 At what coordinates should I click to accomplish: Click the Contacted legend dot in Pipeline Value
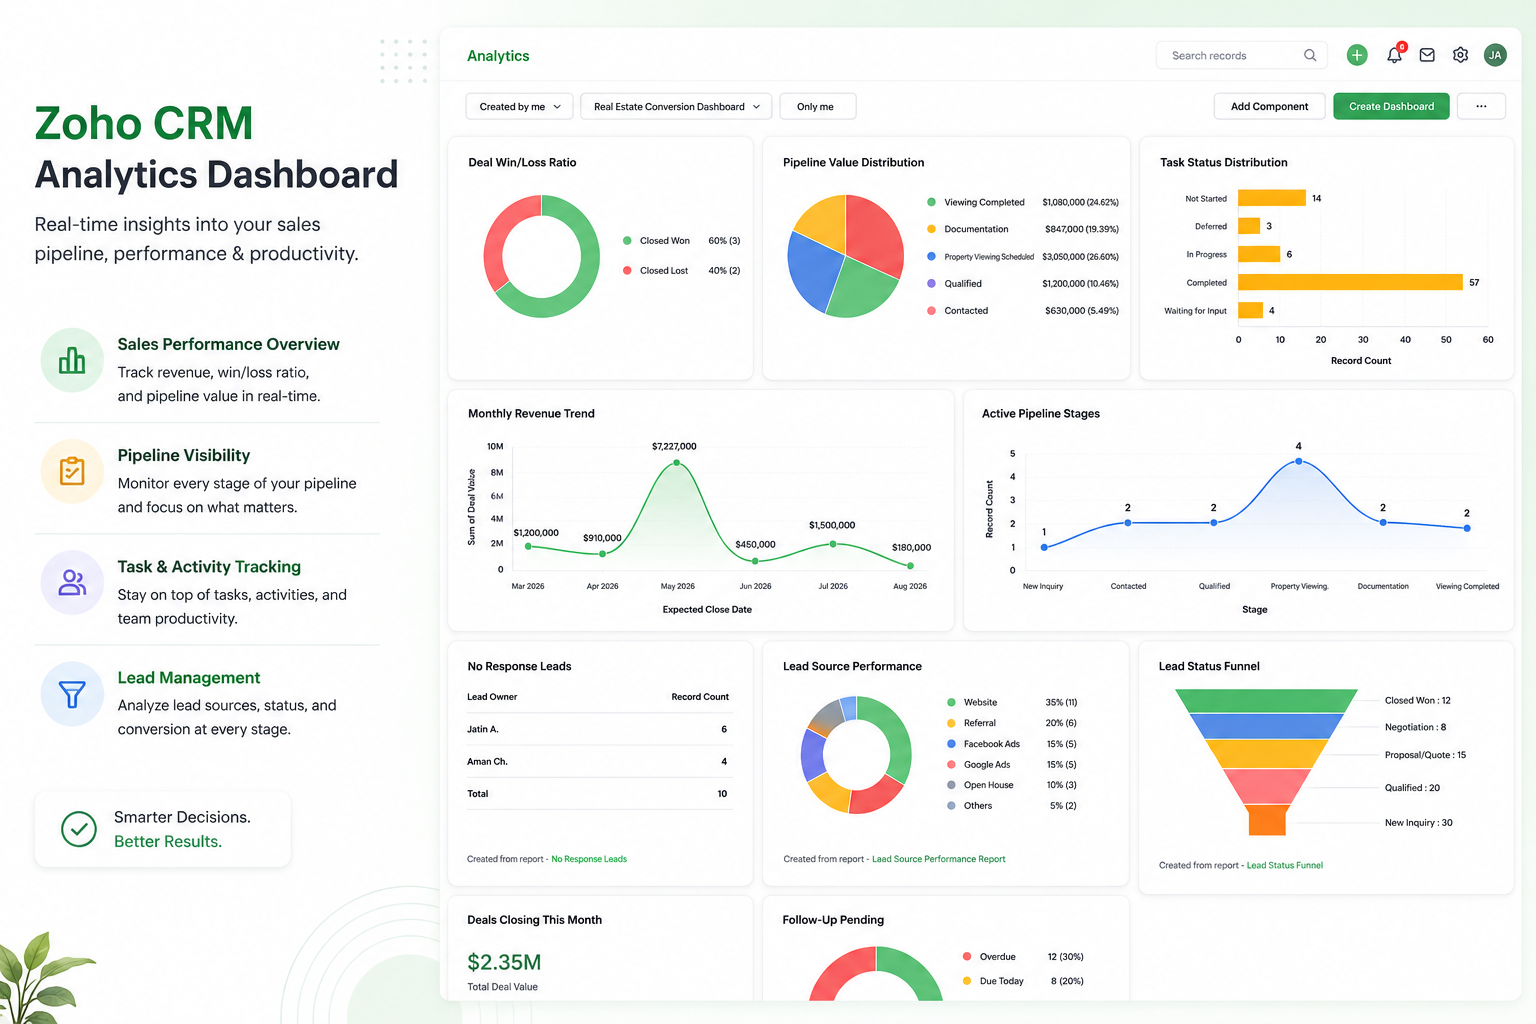click(931, 310)
